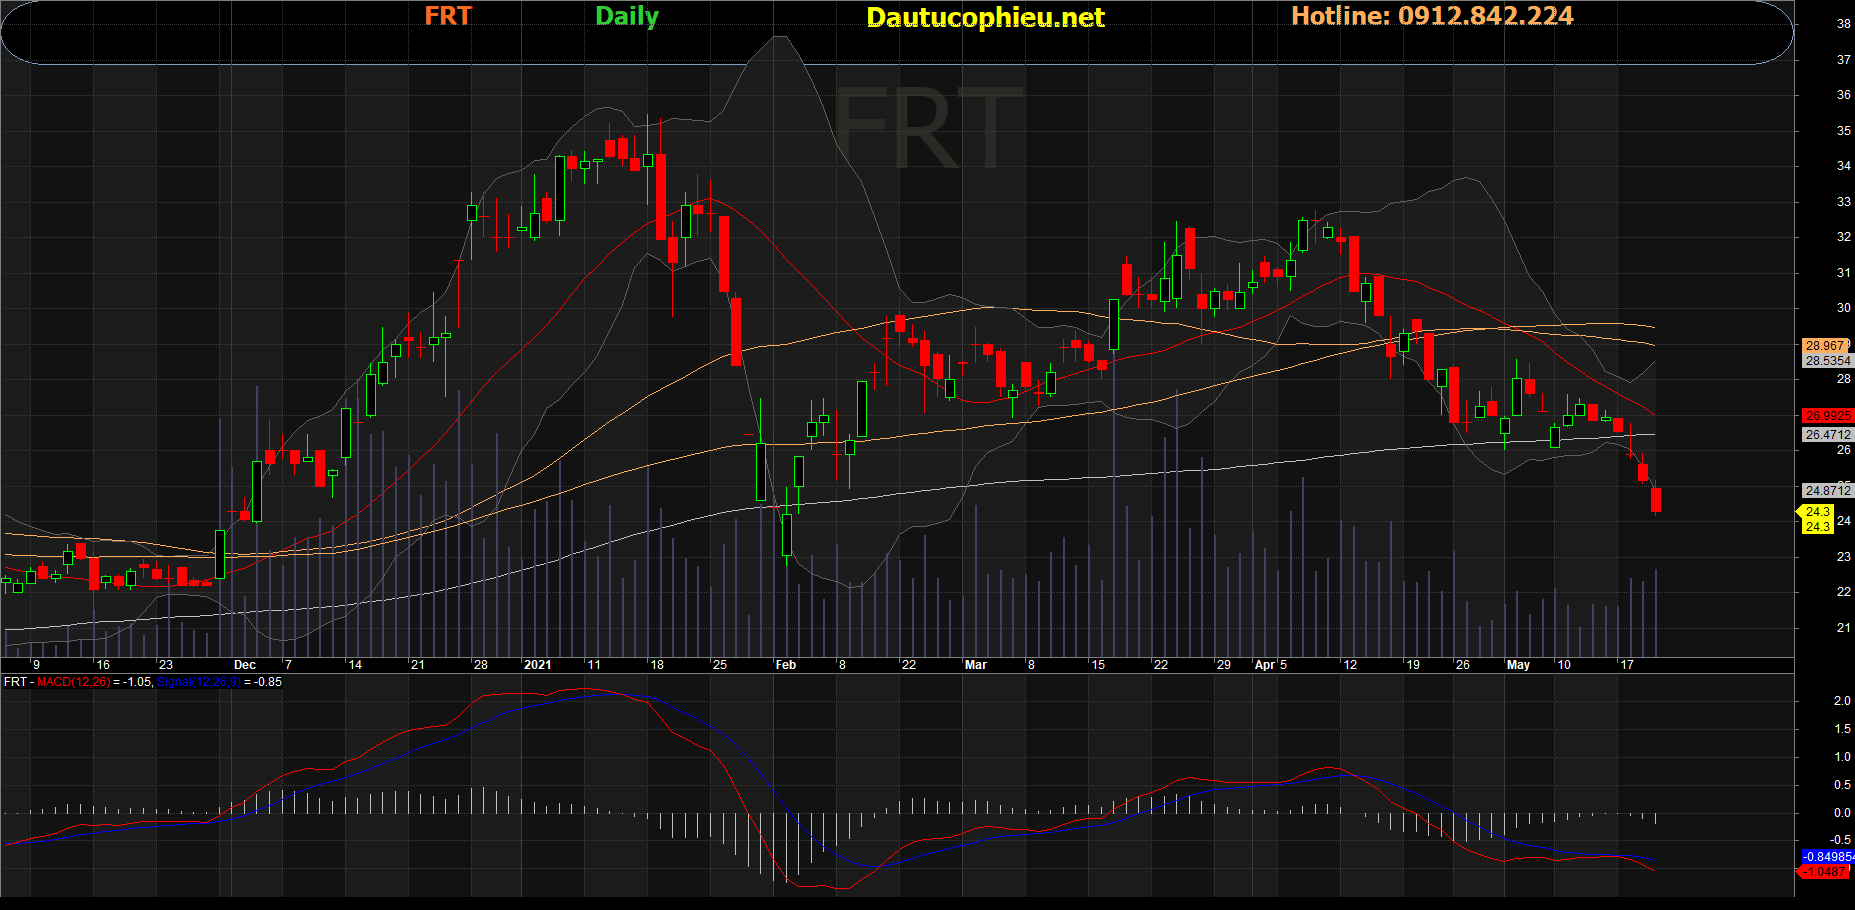This screenshot has width=1855, height=910.
Task: Click the Hotline 0912.842.224 text
Action: [1431, 16]
